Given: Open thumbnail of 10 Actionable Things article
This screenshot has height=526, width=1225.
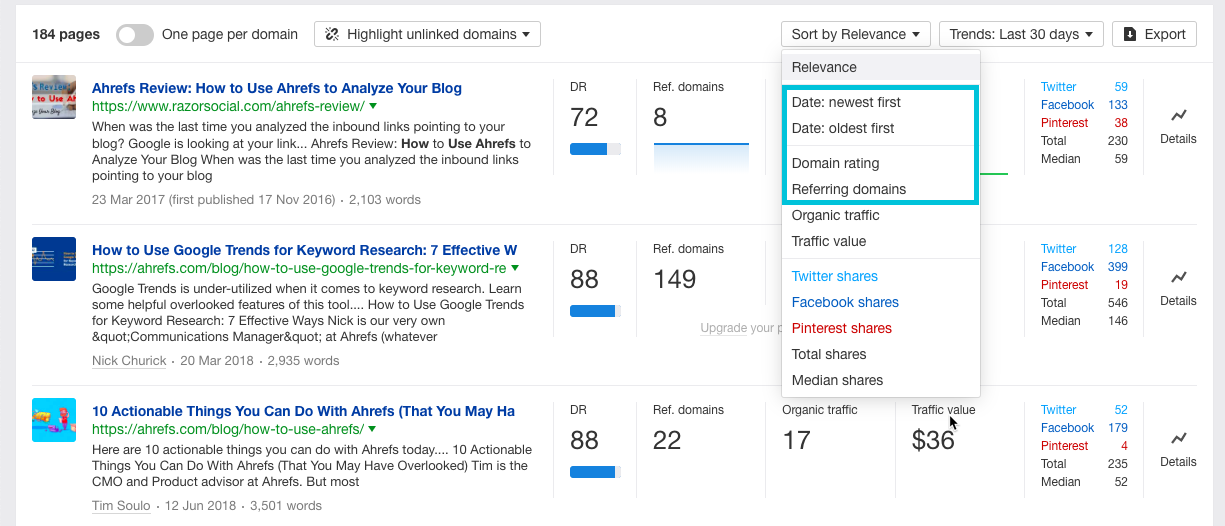Looking at the screenshot, I should pyautogui.click(x=54, y=420).
